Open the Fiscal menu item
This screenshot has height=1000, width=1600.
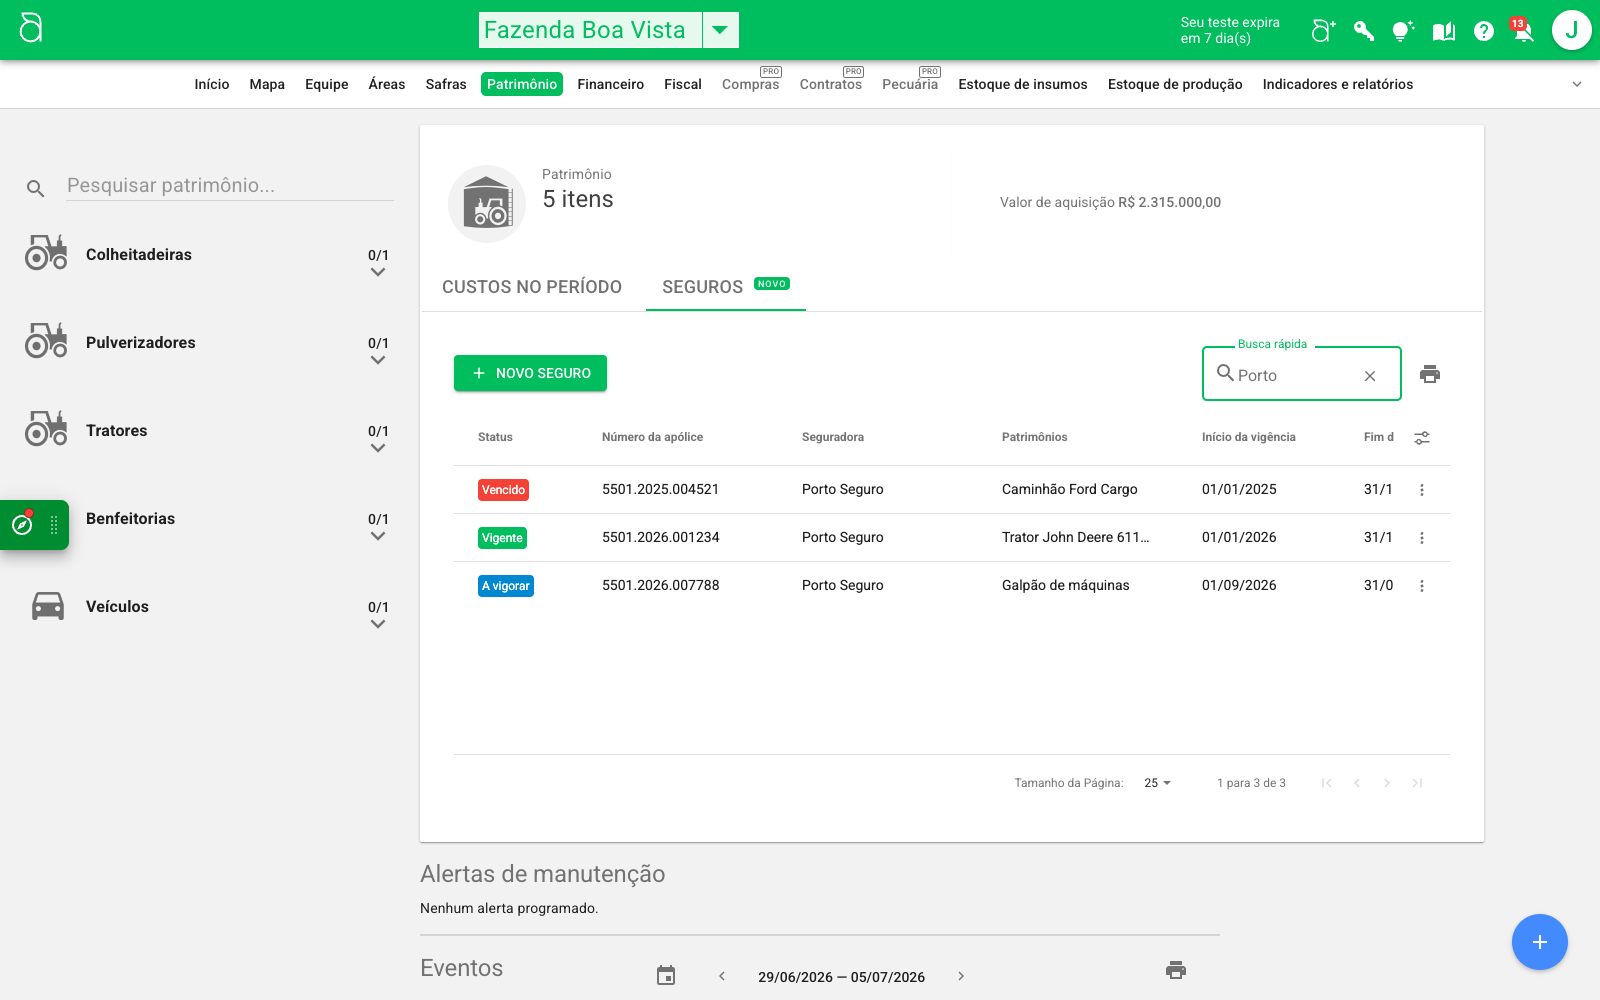683,84
